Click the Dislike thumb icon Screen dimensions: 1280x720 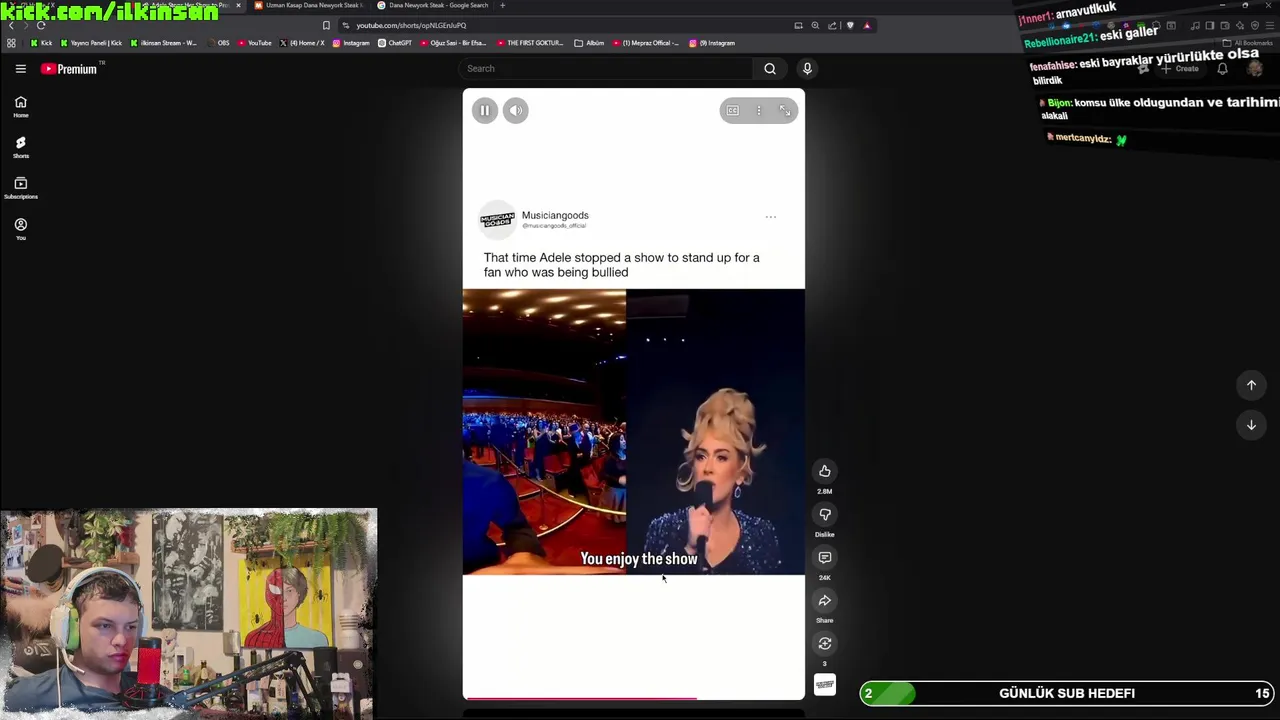point(825,514)
